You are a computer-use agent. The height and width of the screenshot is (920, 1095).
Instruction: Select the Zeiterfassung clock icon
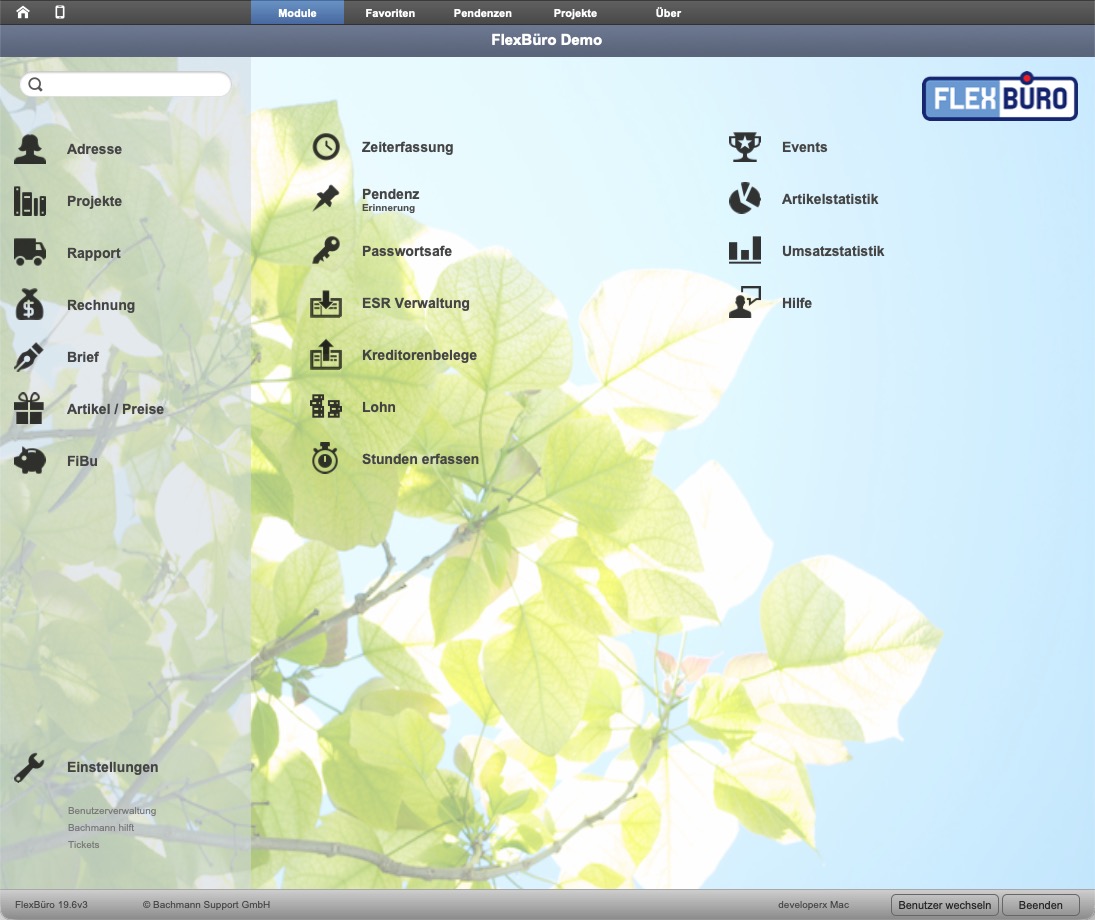(x=326, y=147)
